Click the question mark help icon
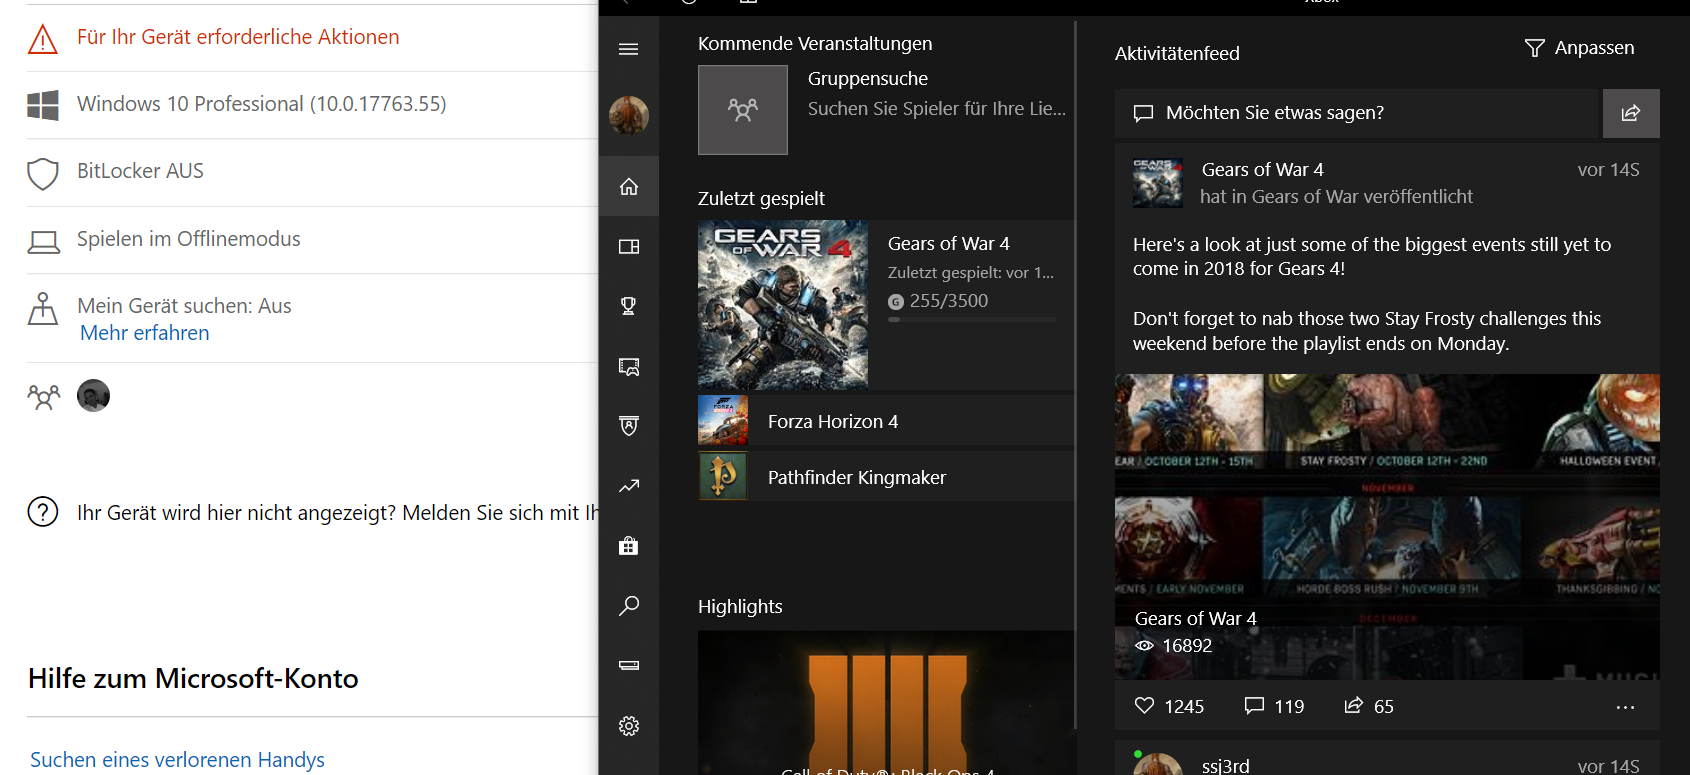1690x775 pixels. coord(43,512)
